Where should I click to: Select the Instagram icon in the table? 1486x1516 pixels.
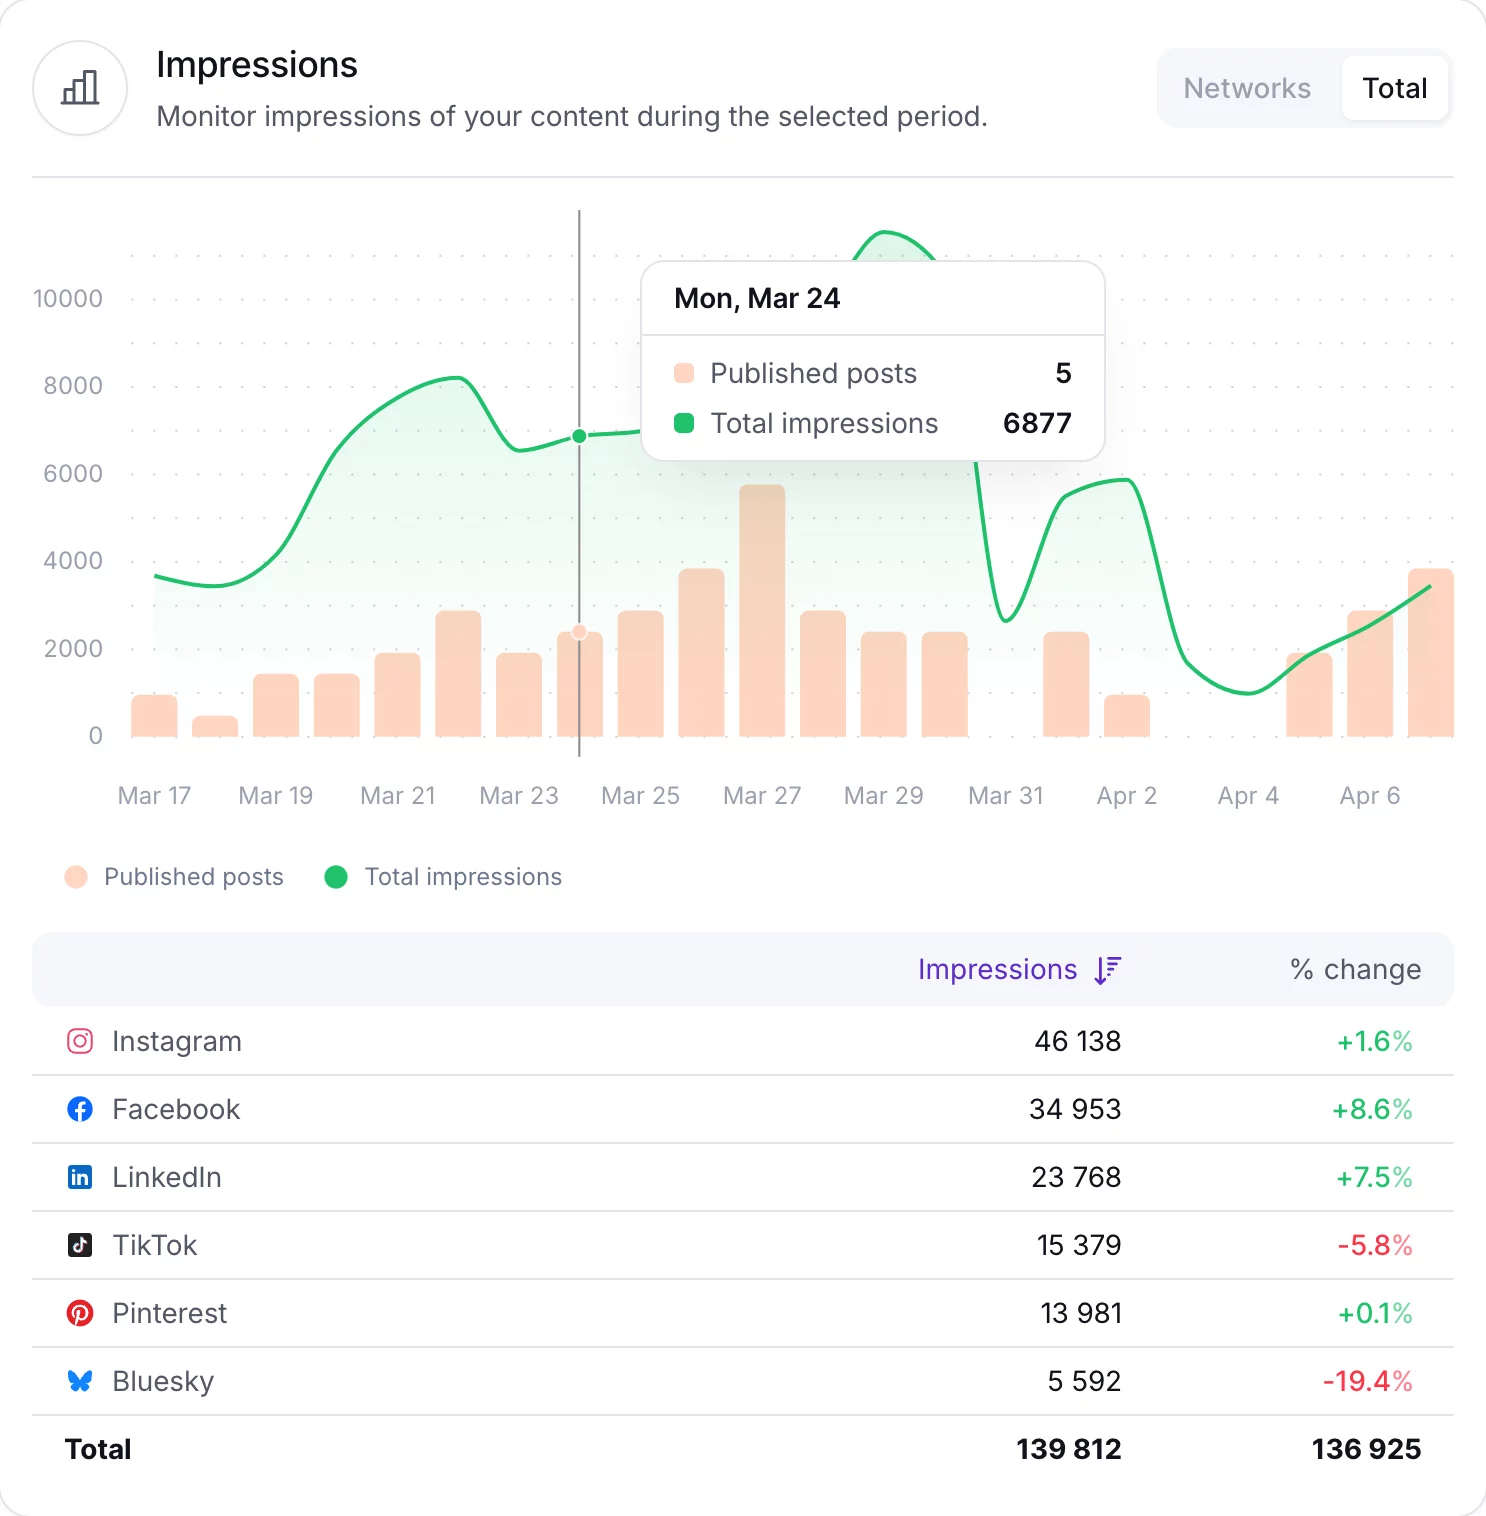tap(79, 1040)
